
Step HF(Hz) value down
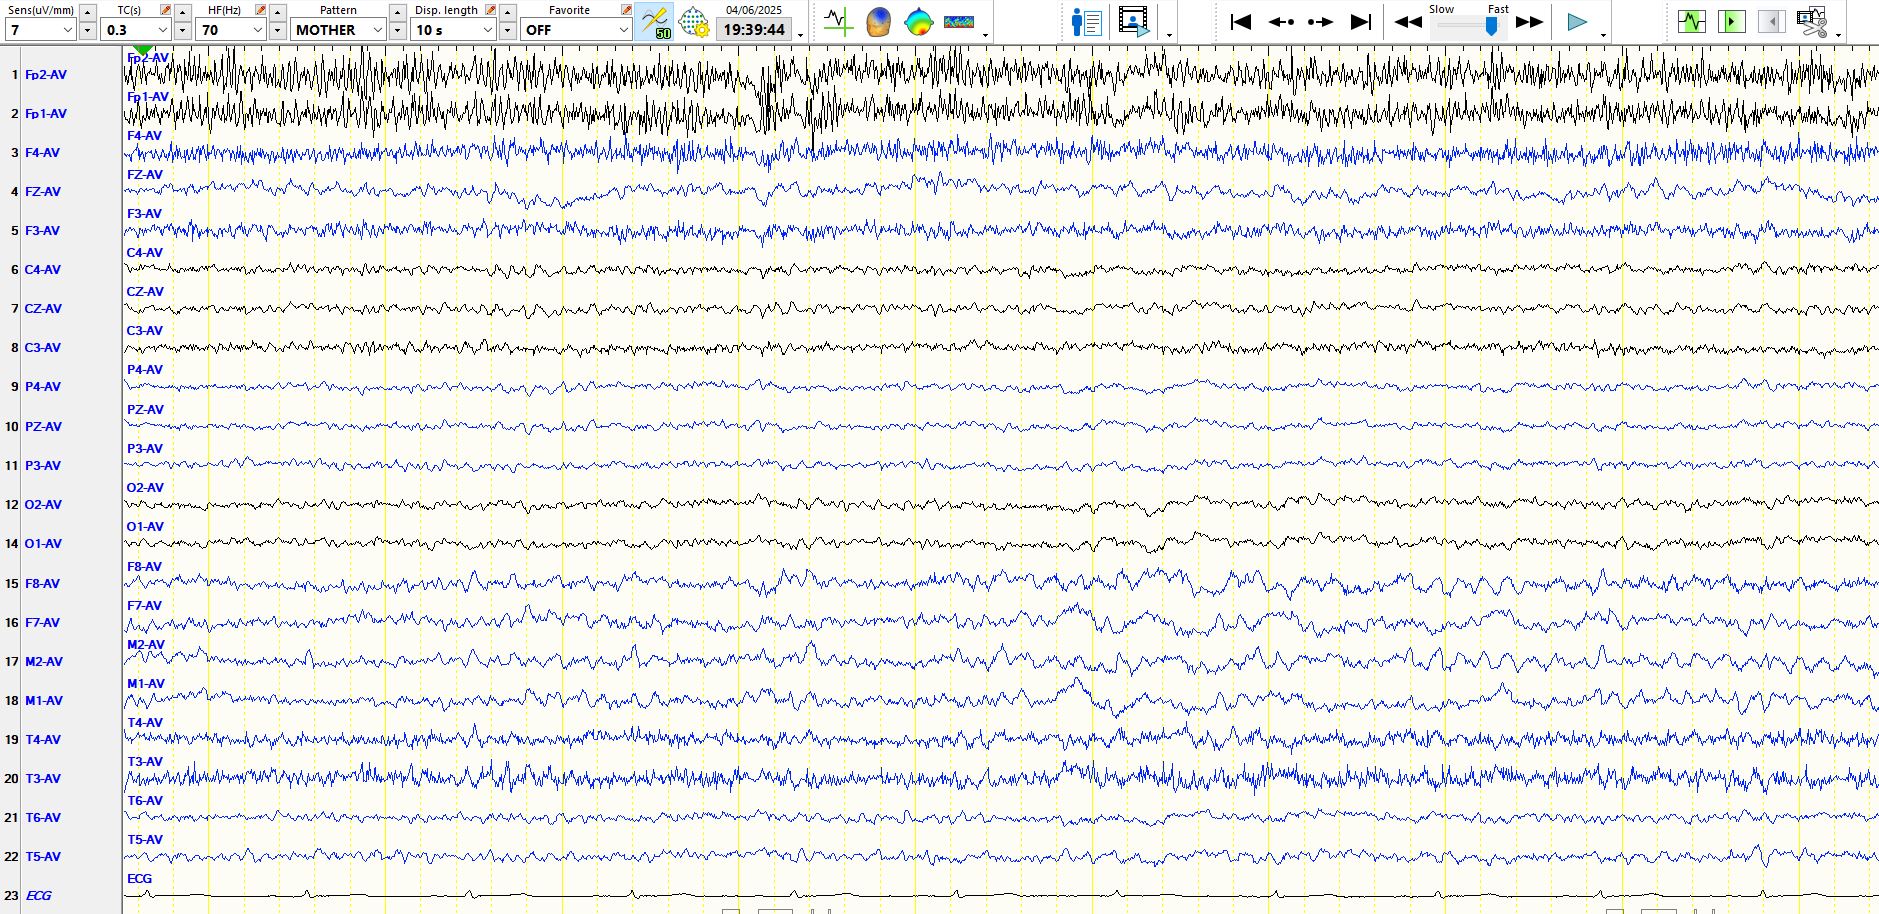point(277,31)
